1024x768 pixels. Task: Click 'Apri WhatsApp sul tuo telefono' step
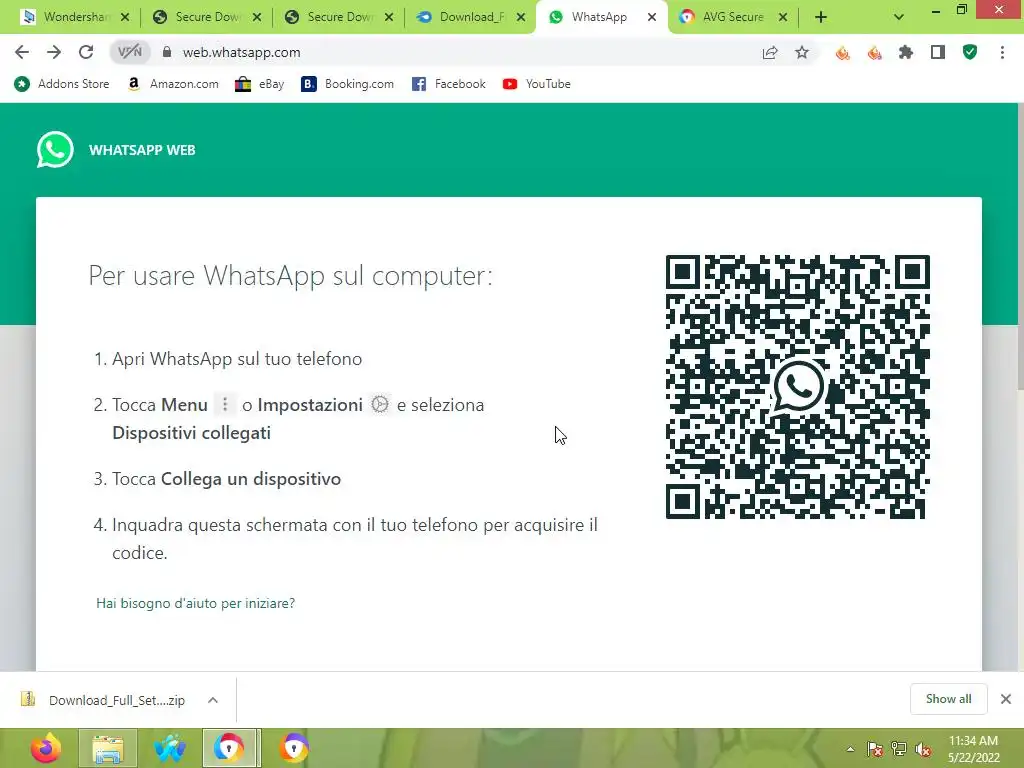click(x=236, y=359)
